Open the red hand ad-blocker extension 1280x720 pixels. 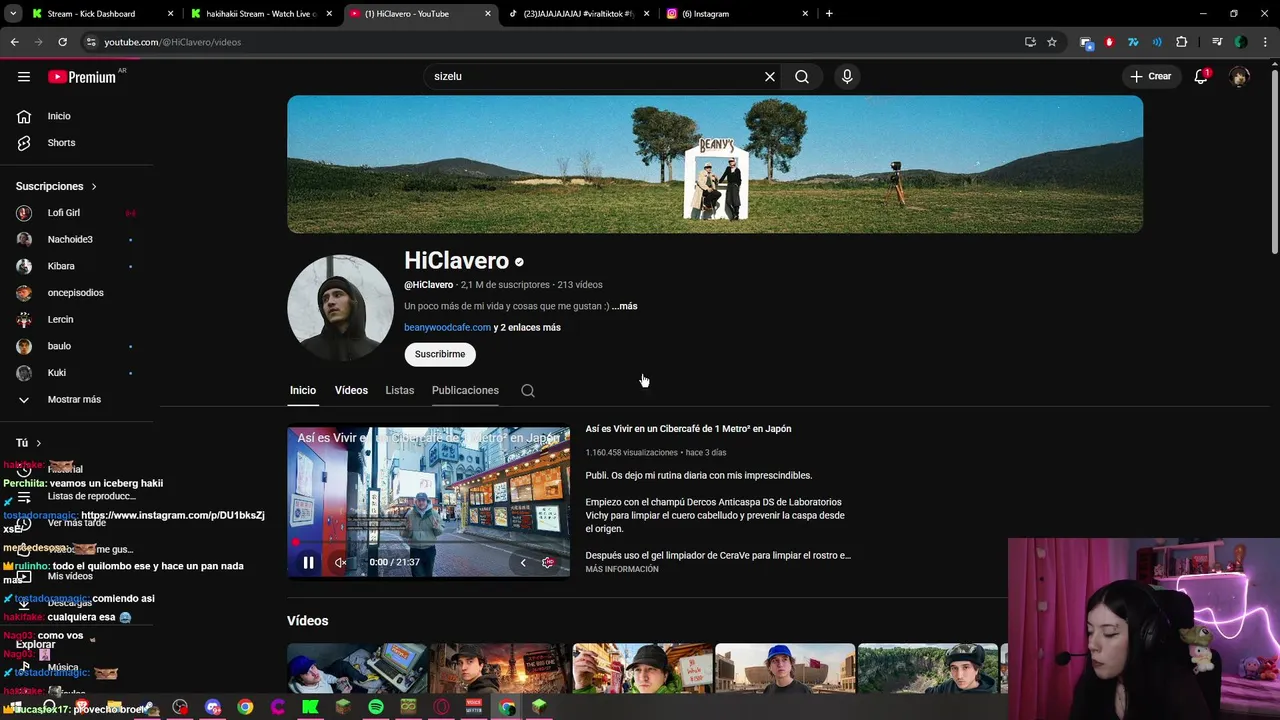pyautogui.click(x=1109, y=42)
